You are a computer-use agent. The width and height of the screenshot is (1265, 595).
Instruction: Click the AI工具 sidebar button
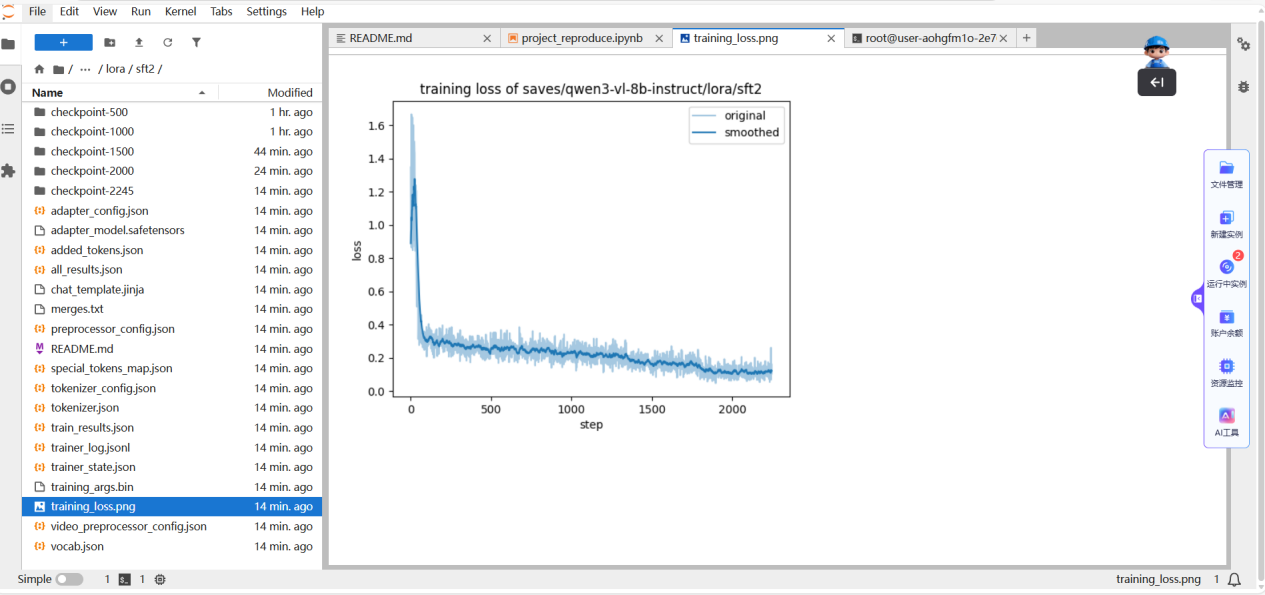(1226, 422)
